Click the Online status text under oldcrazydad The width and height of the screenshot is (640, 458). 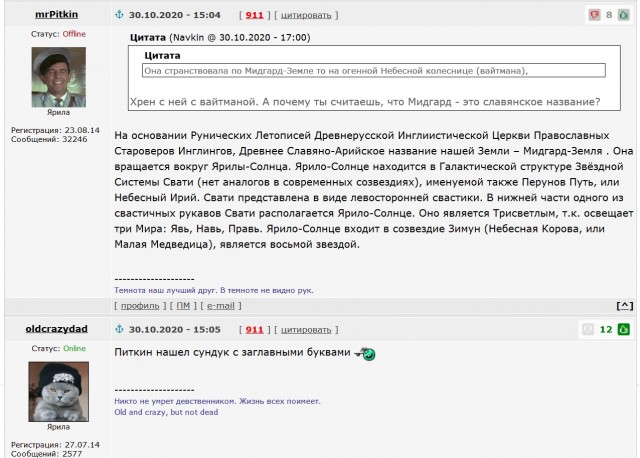pyautogui.click(x=74, y=348)
